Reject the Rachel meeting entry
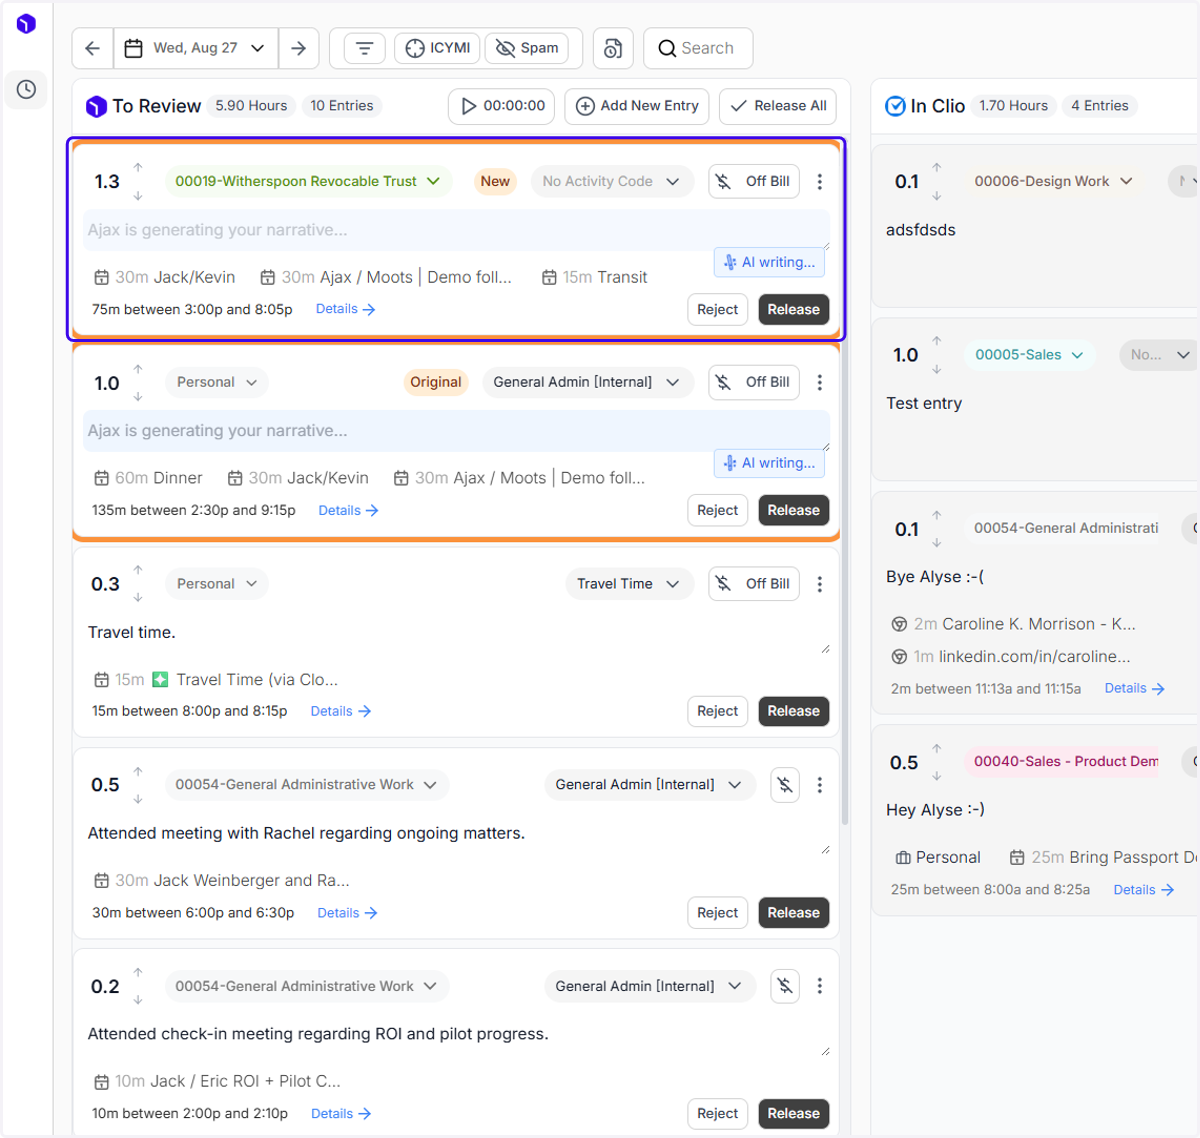 point(717,913)
